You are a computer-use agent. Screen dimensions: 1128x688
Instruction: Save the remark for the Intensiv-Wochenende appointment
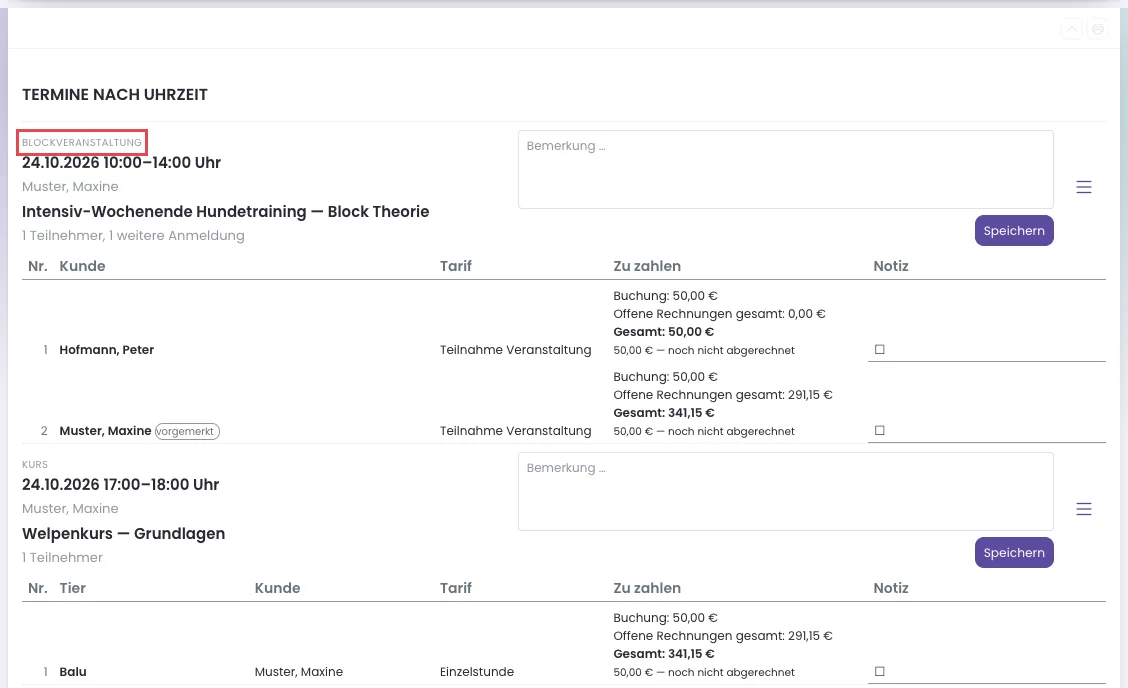coord(1014,230)
